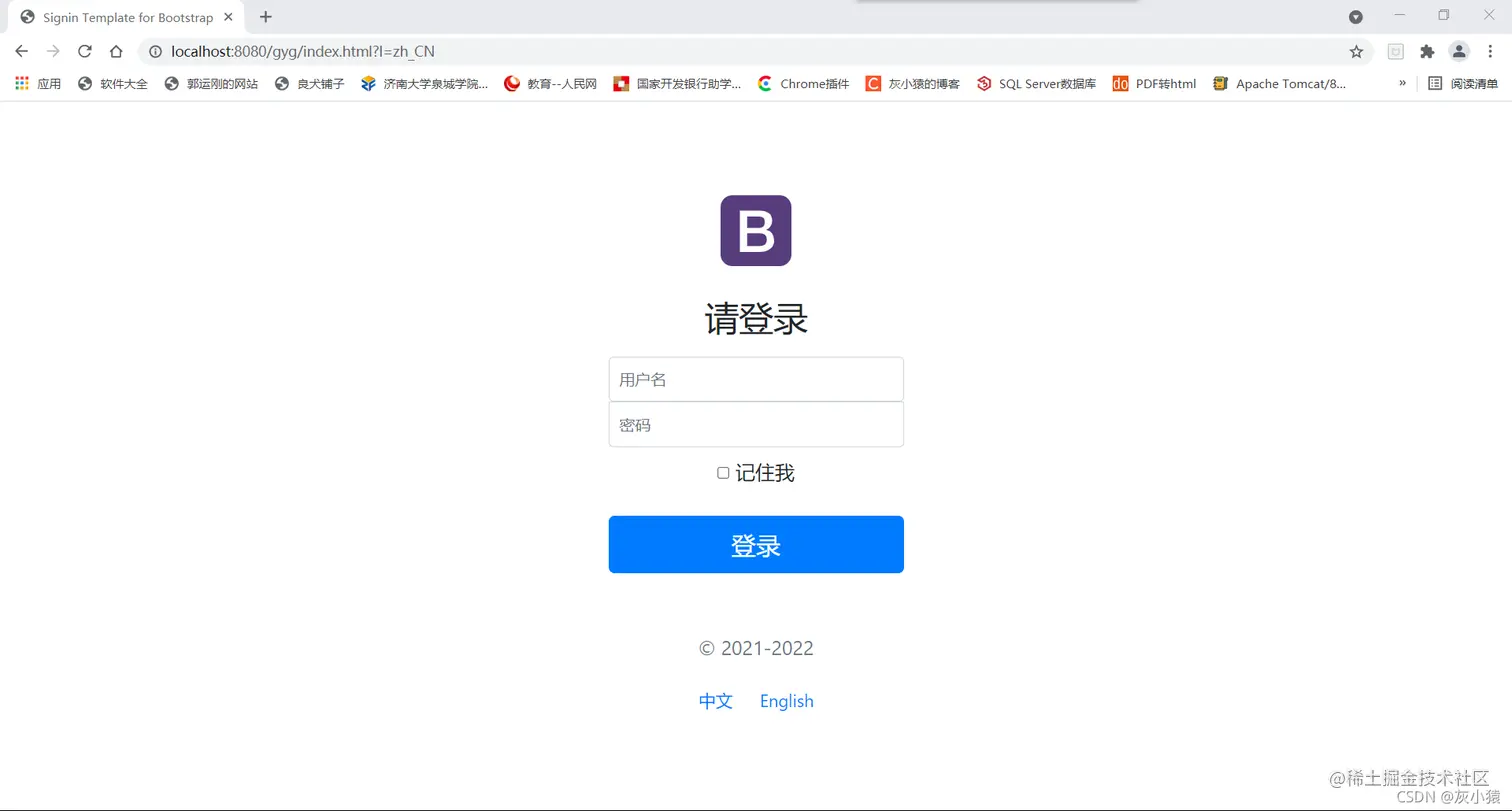
Task: Open the 国家开发银行助学 bookmark
Action: pos(677,84)
